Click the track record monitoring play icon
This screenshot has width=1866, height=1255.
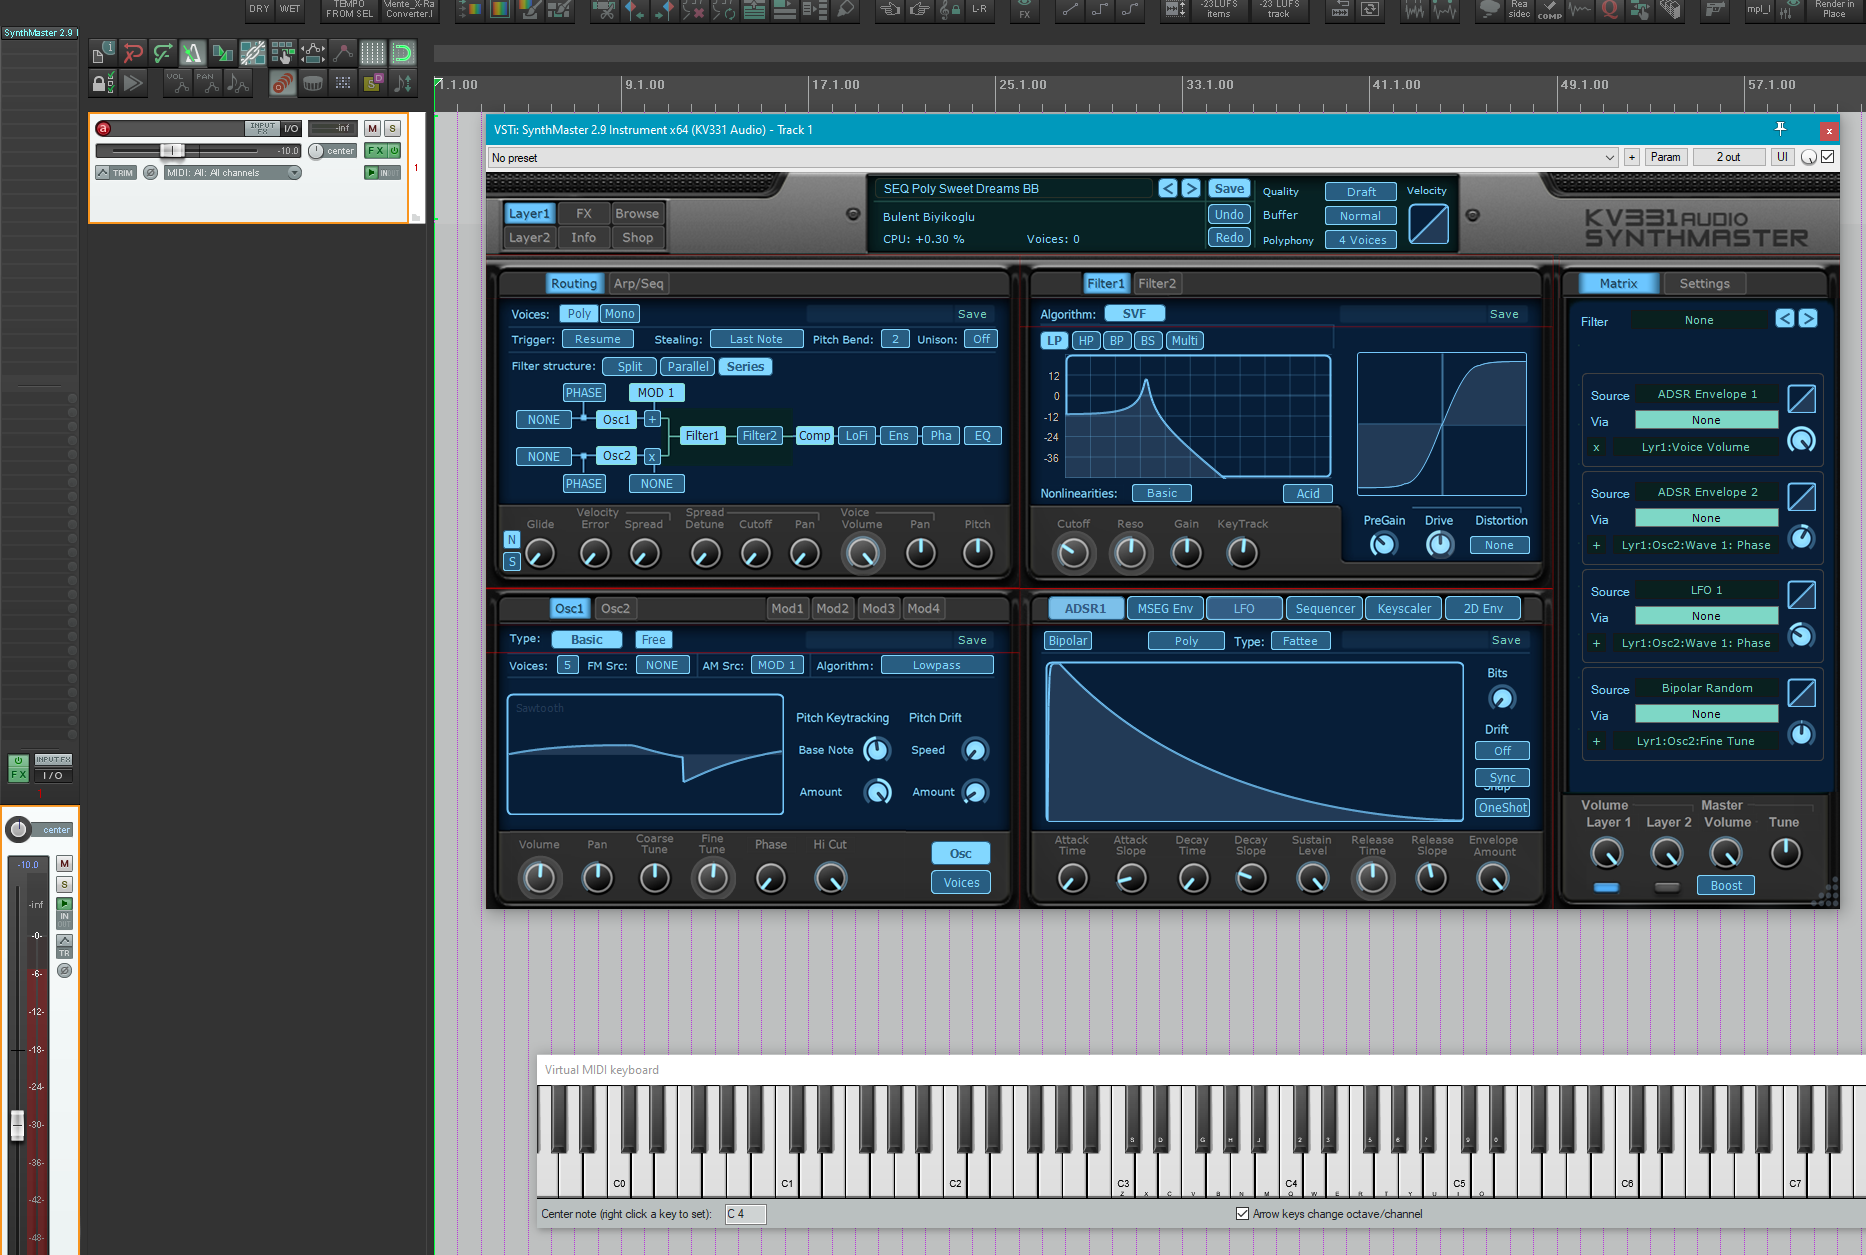[371, 173]
